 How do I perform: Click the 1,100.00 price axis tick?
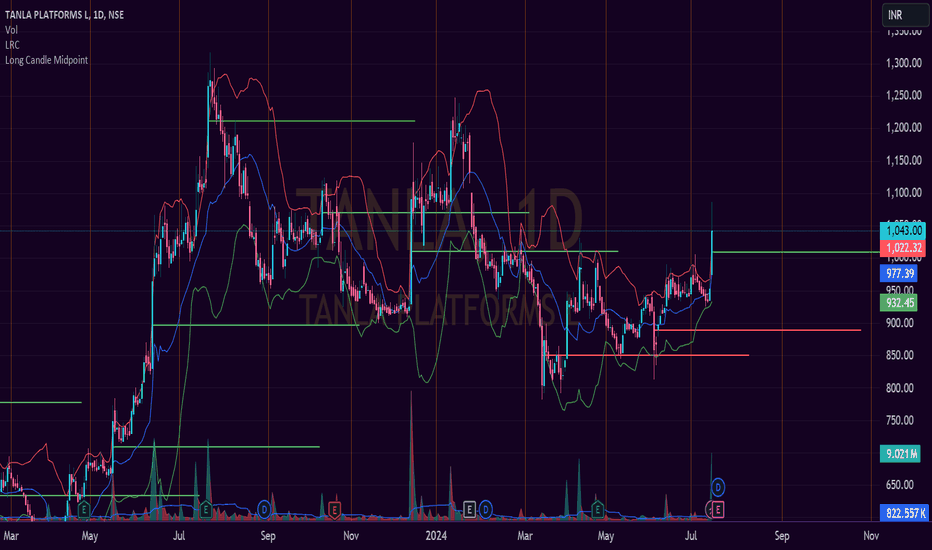(903, 192)
